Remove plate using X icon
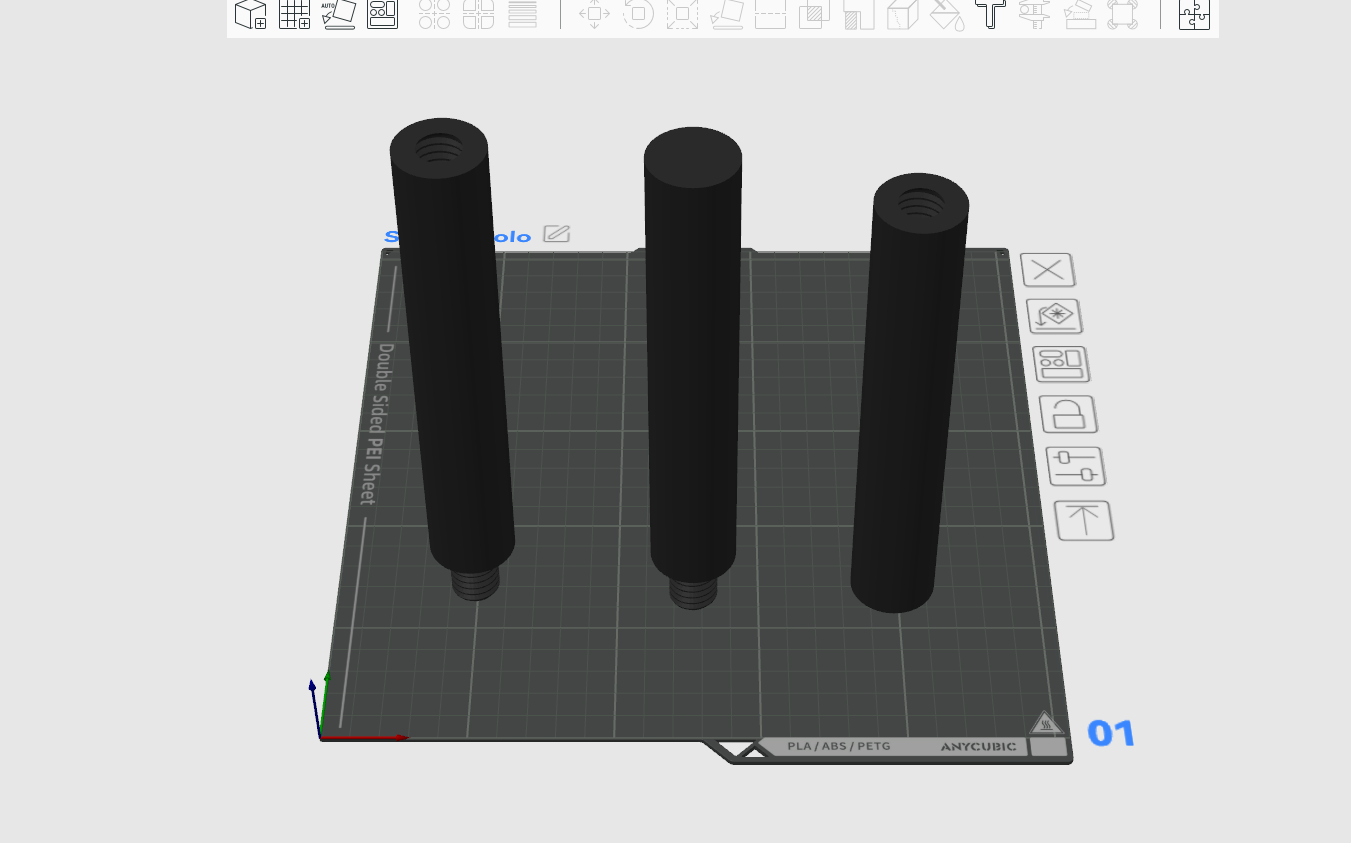Screen dimensions: 1351x843 tap(1048, 270)
